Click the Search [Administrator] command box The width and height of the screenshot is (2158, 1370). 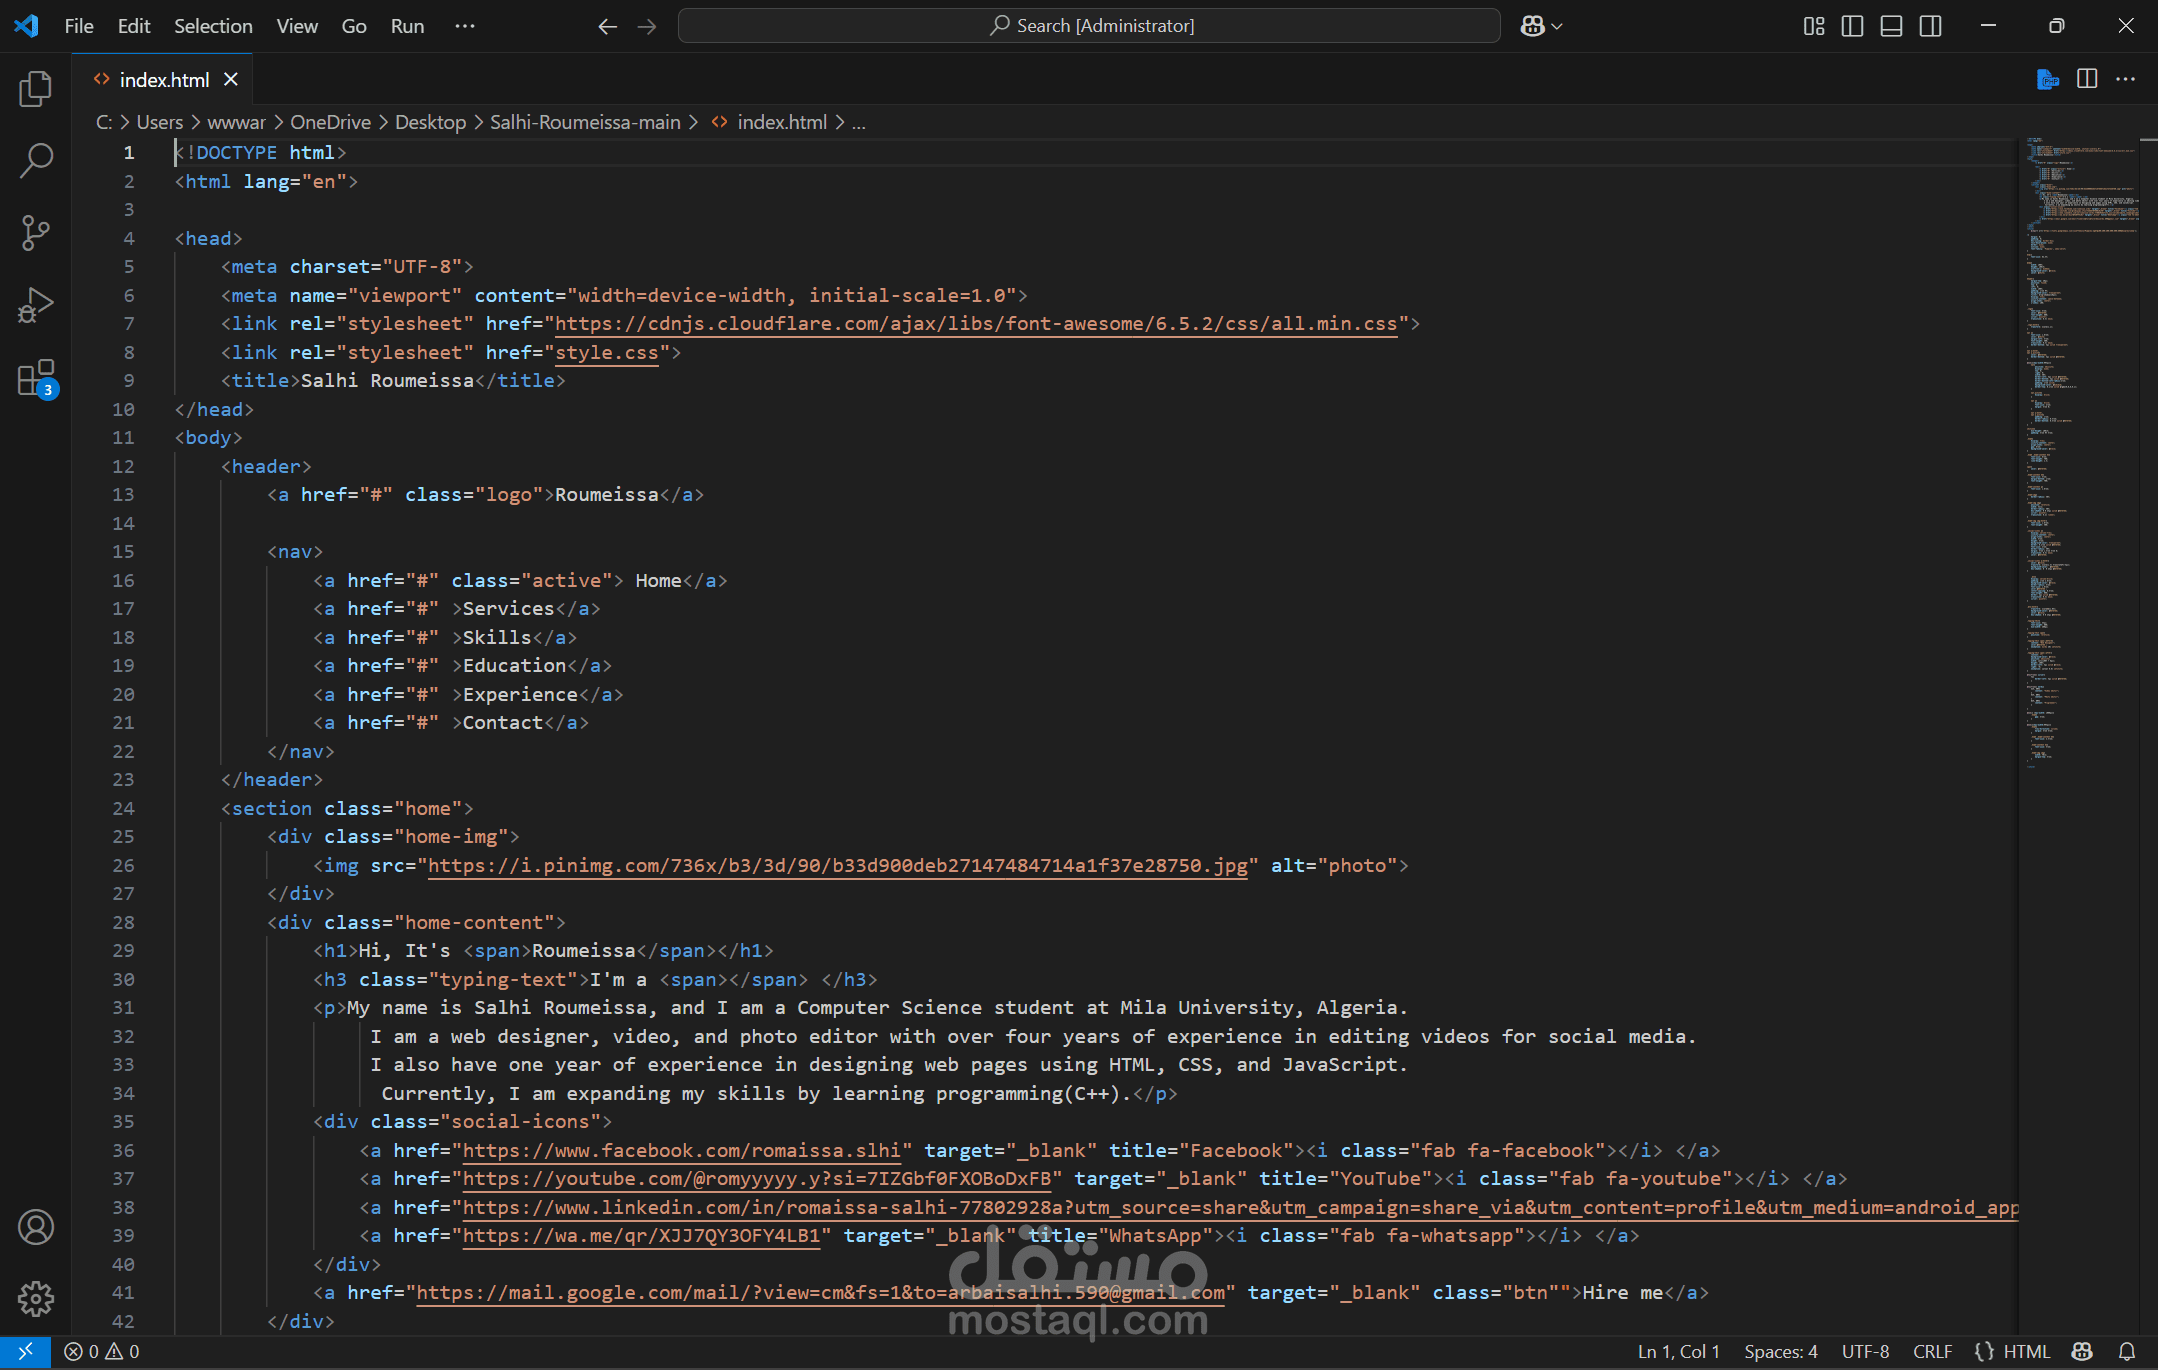coord(1089,26)
